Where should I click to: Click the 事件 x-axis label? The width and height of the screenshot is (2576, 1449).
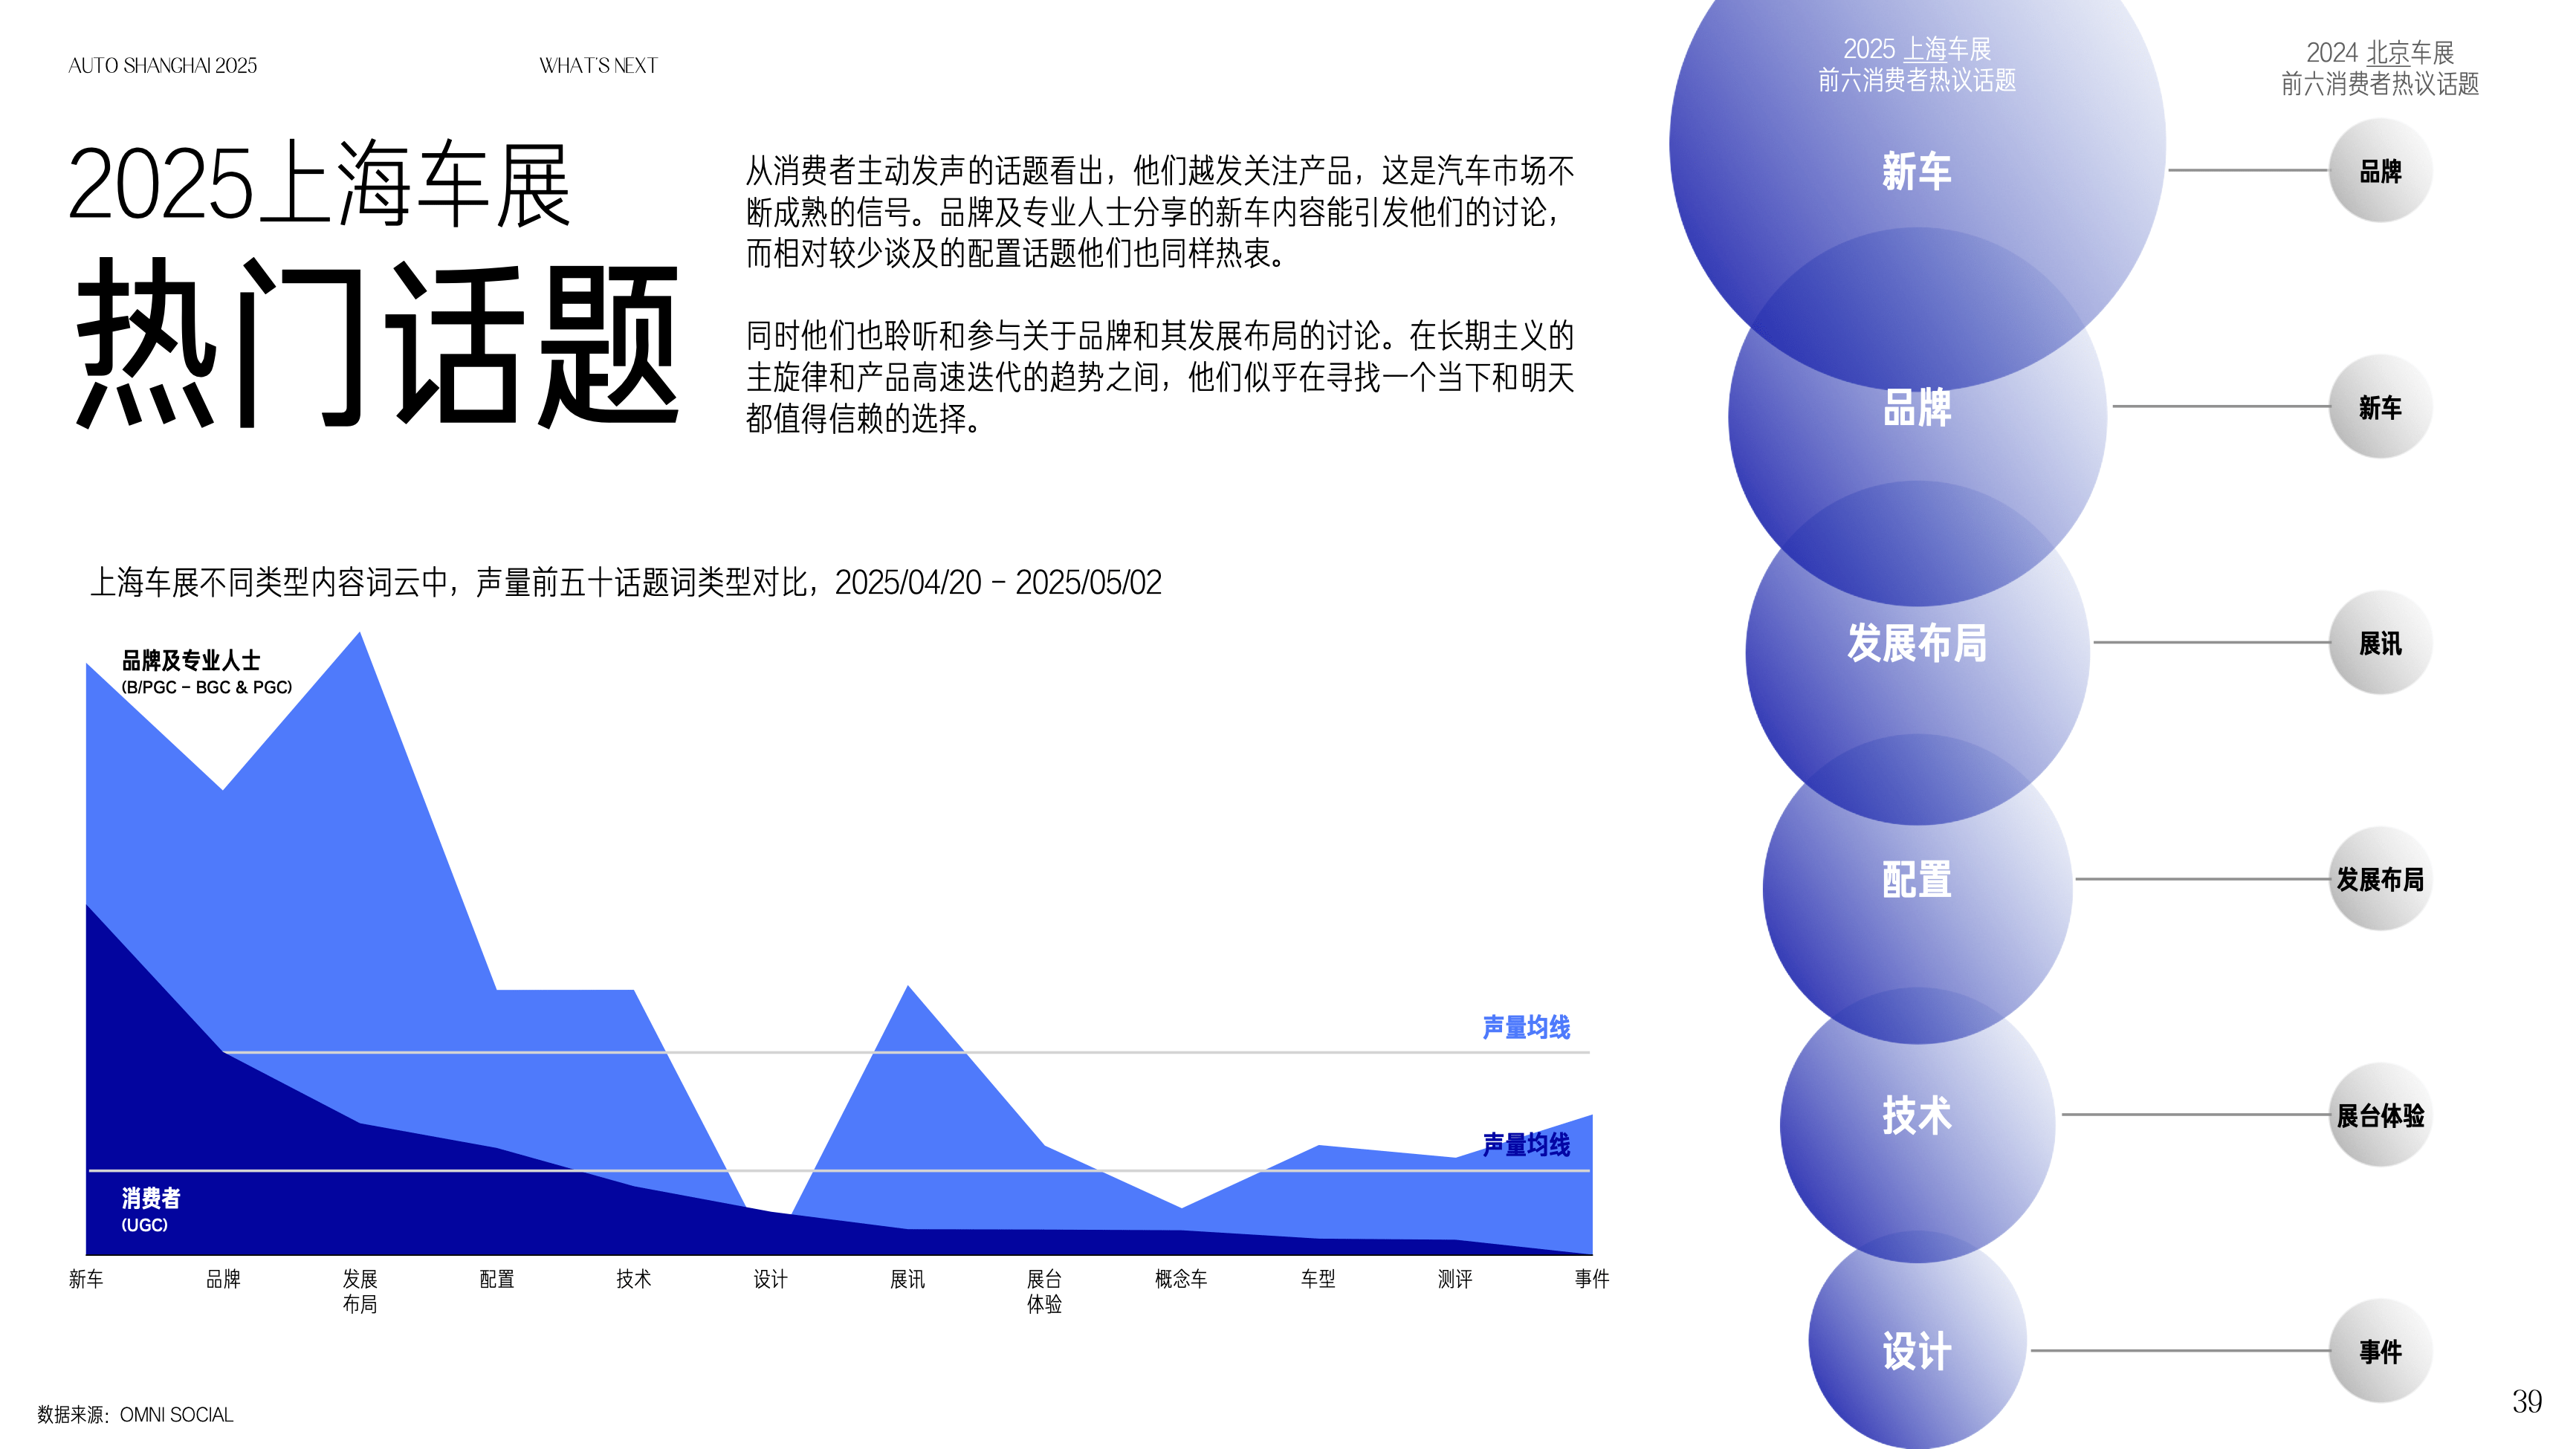(x=1592, y=1279)
